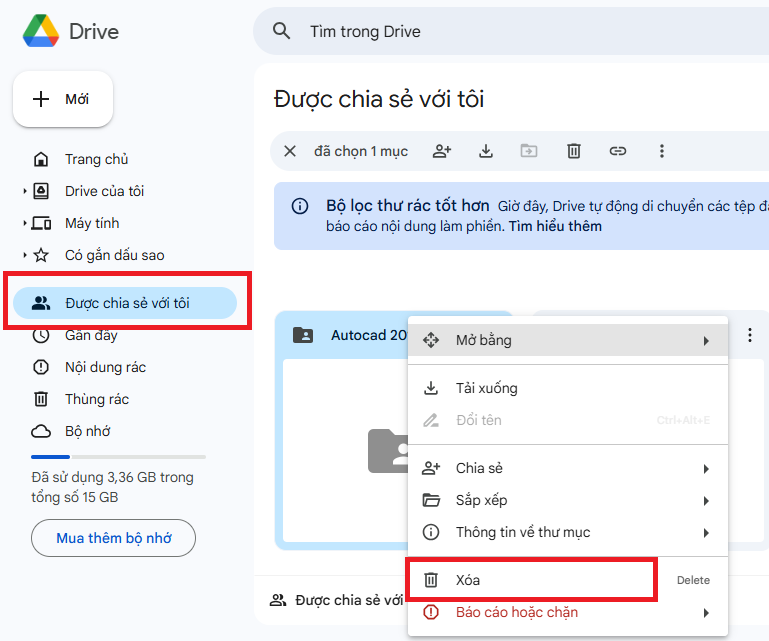Click "Mua thêm bộ nhớ" button
769x641 pixels.
(x=113, y=538)
